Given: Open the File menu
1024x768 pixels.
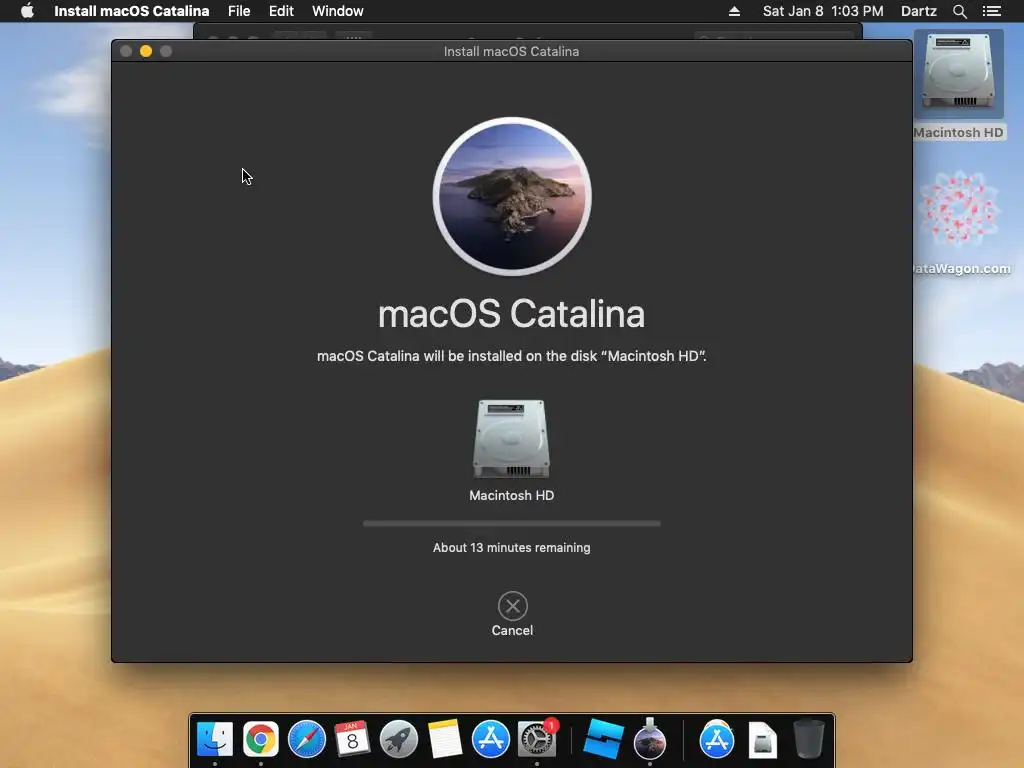Looking at the screenshot, I should click(x=239, y=11).
